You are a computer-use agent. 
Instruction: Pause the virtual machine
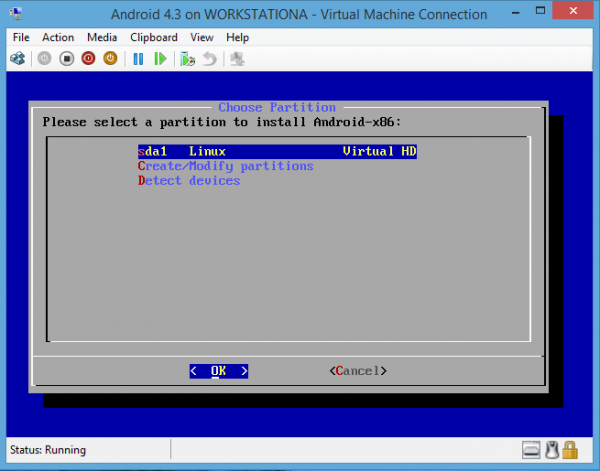(138, 59)
